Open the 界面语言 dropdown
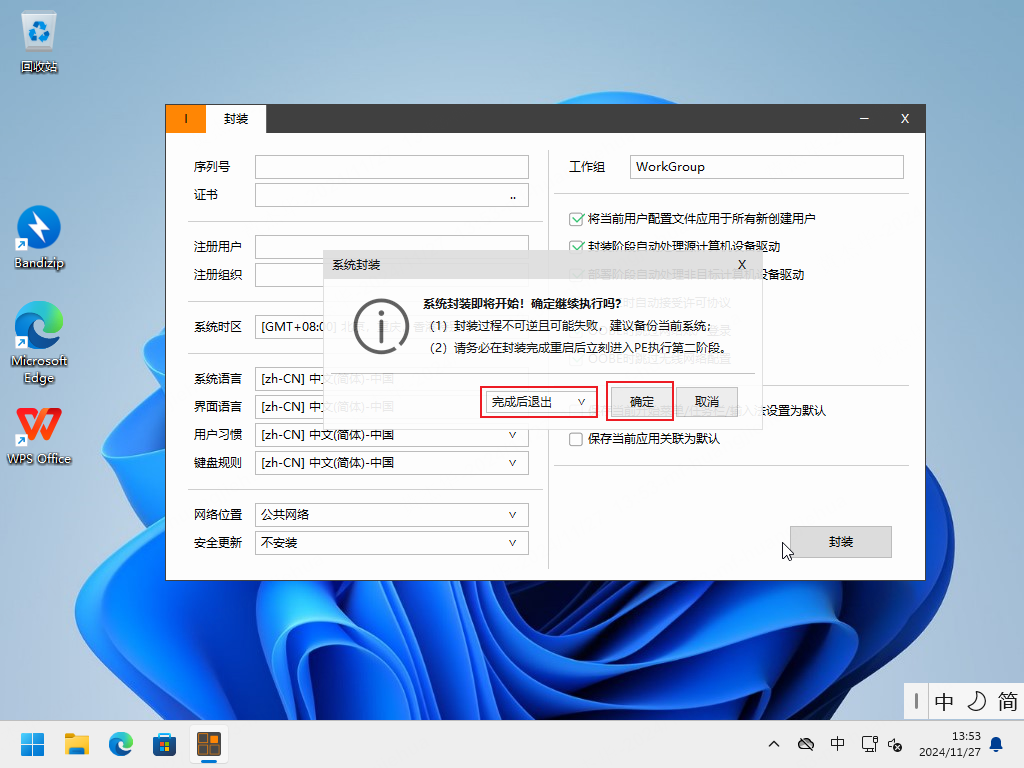This screenshot has height=768, width=1024. coord(290,407)
